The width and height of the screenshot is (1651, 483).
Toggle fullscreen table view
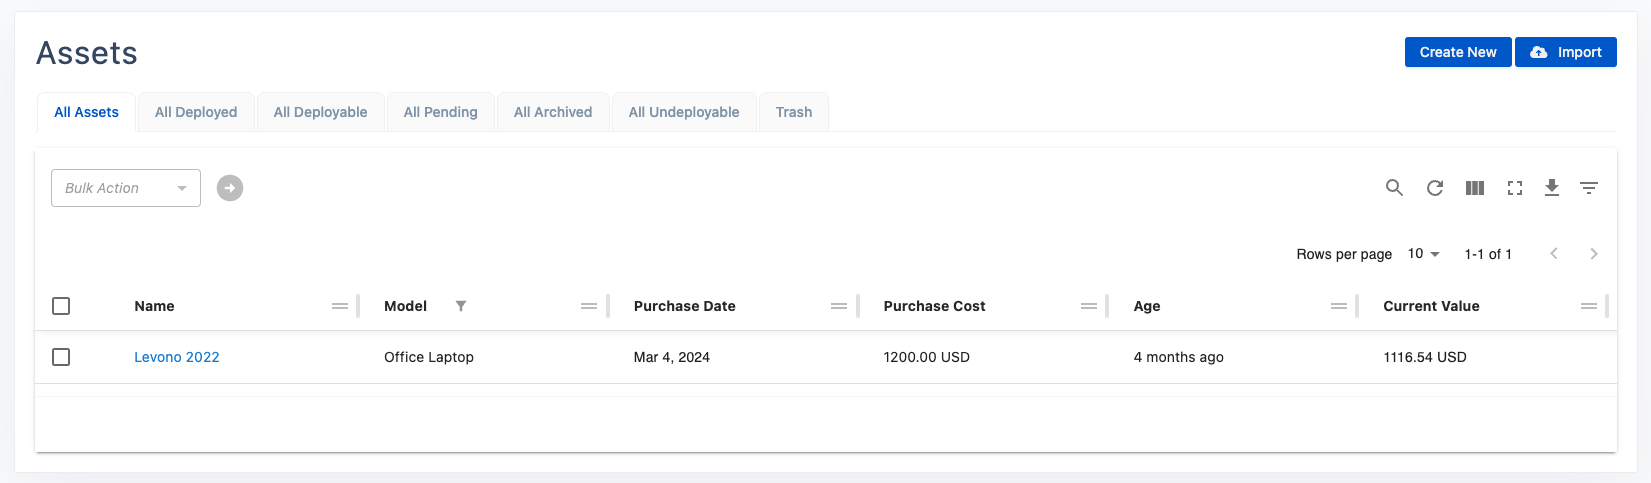(1515, 188)
